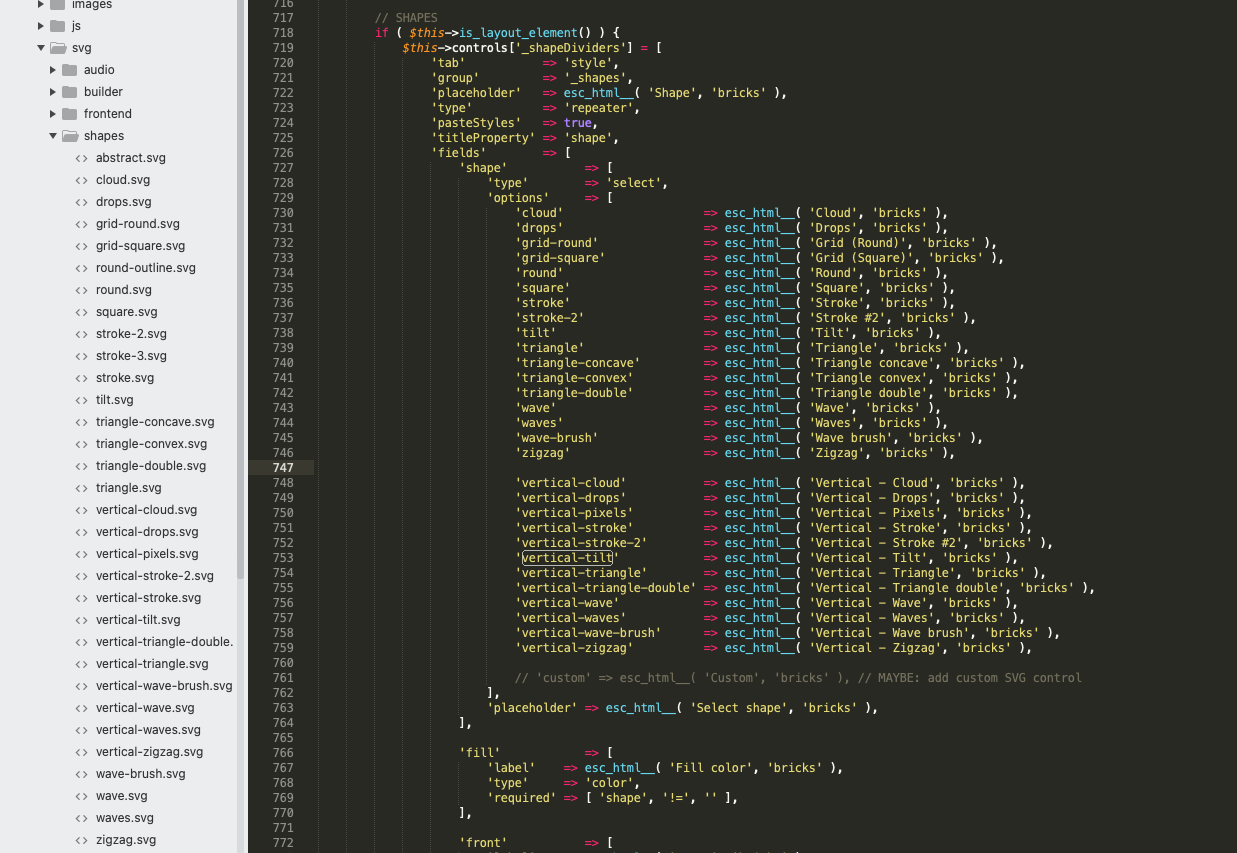Click the builder folder icon
The height and width of the screenshot is (853, 1237).
[x=69, y=92]
